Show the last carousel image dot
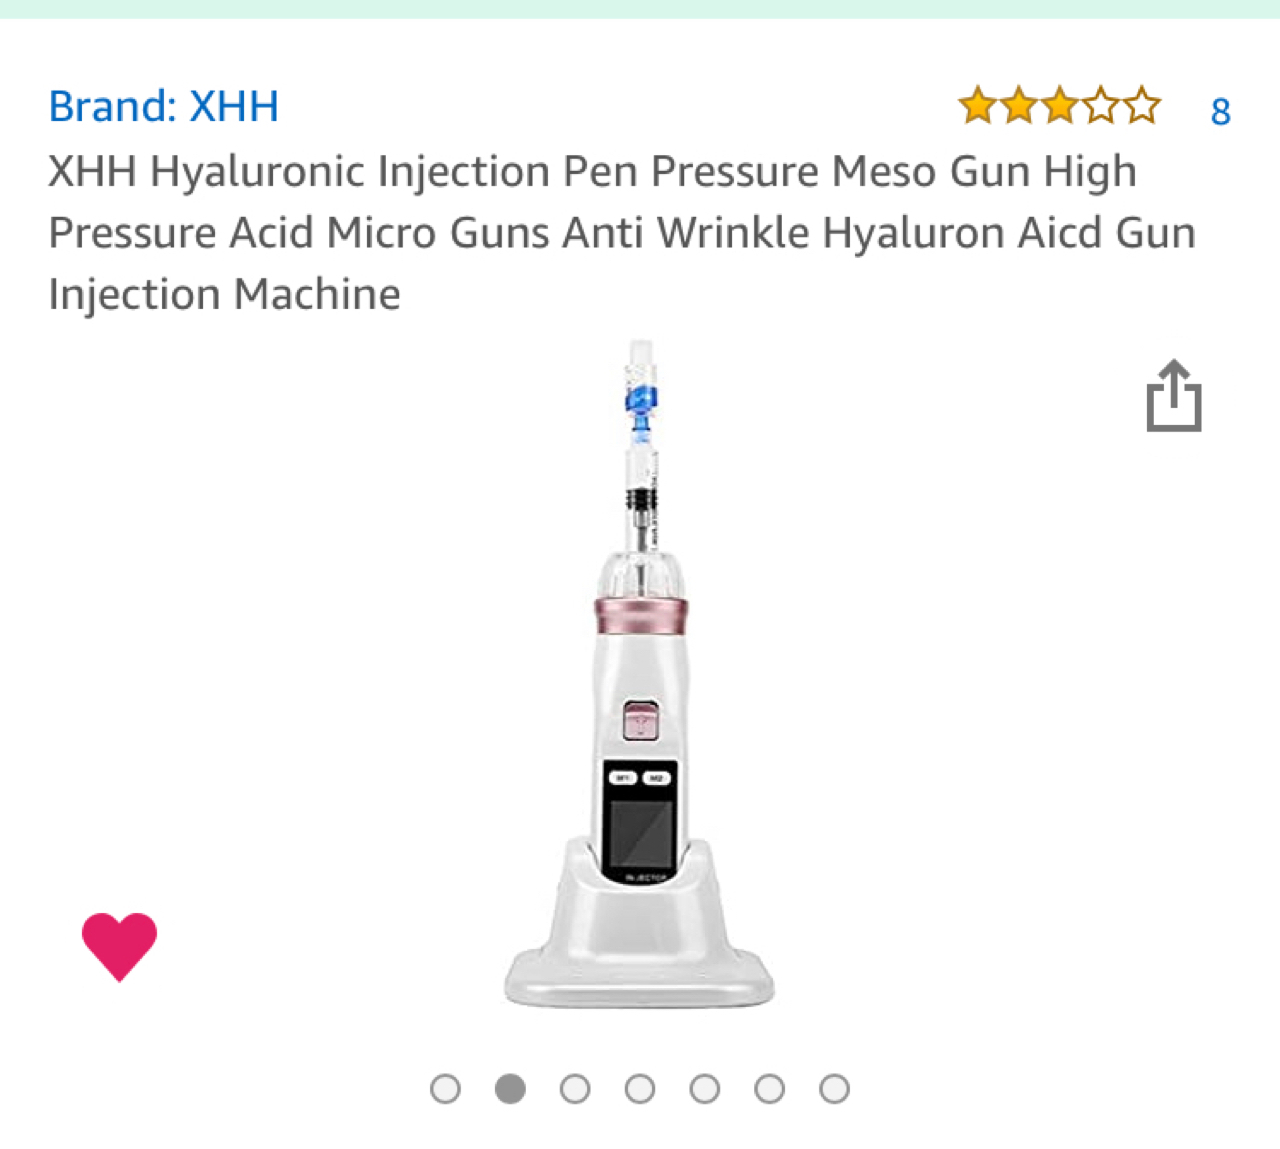This screenshot has height=1149, width=1280. click(834, 1088)
